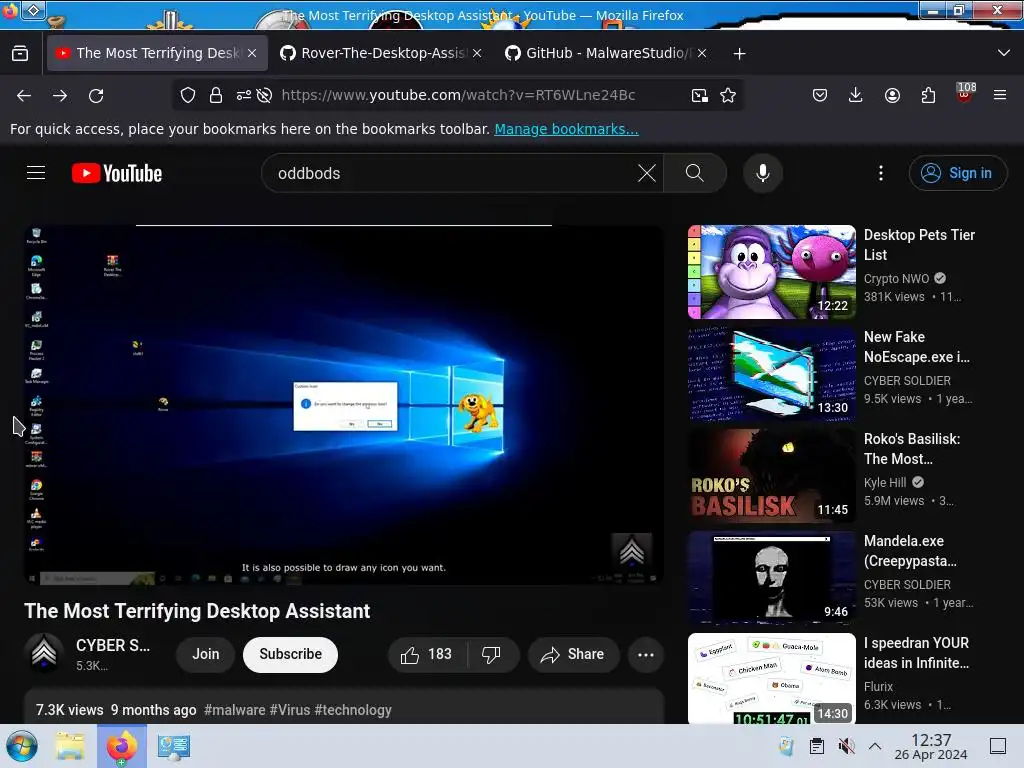Expand the list all tabs chevron

point(1004,53)
